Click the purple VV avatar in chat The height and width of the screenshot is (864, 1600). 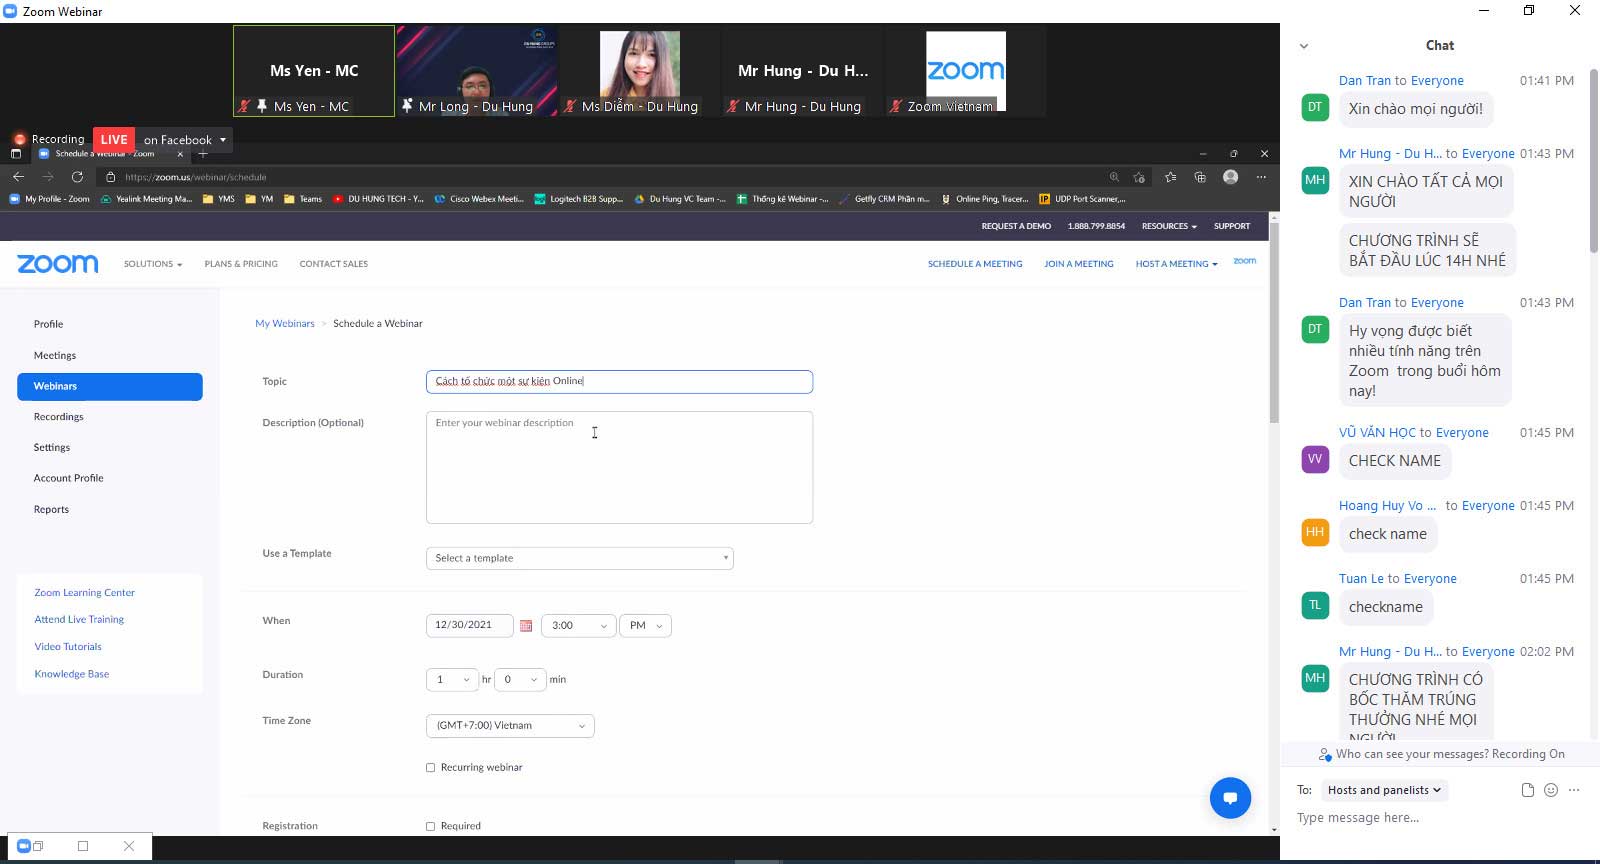(x=1315, y=459)
